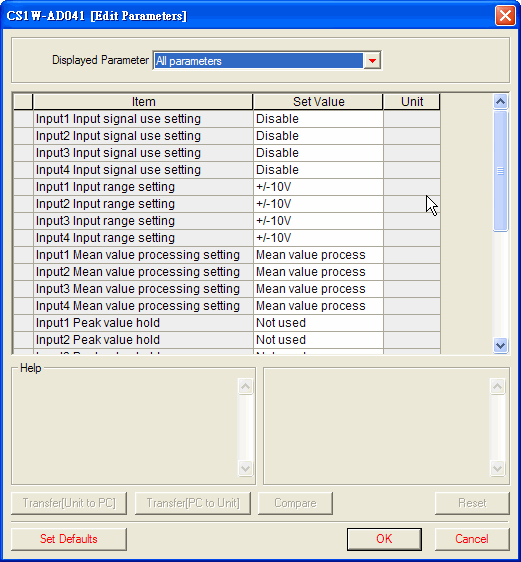Select Input3 Mean value processing set value
Image resolution: width=521 pixels, height=562 pixels.
pos(318,289)
